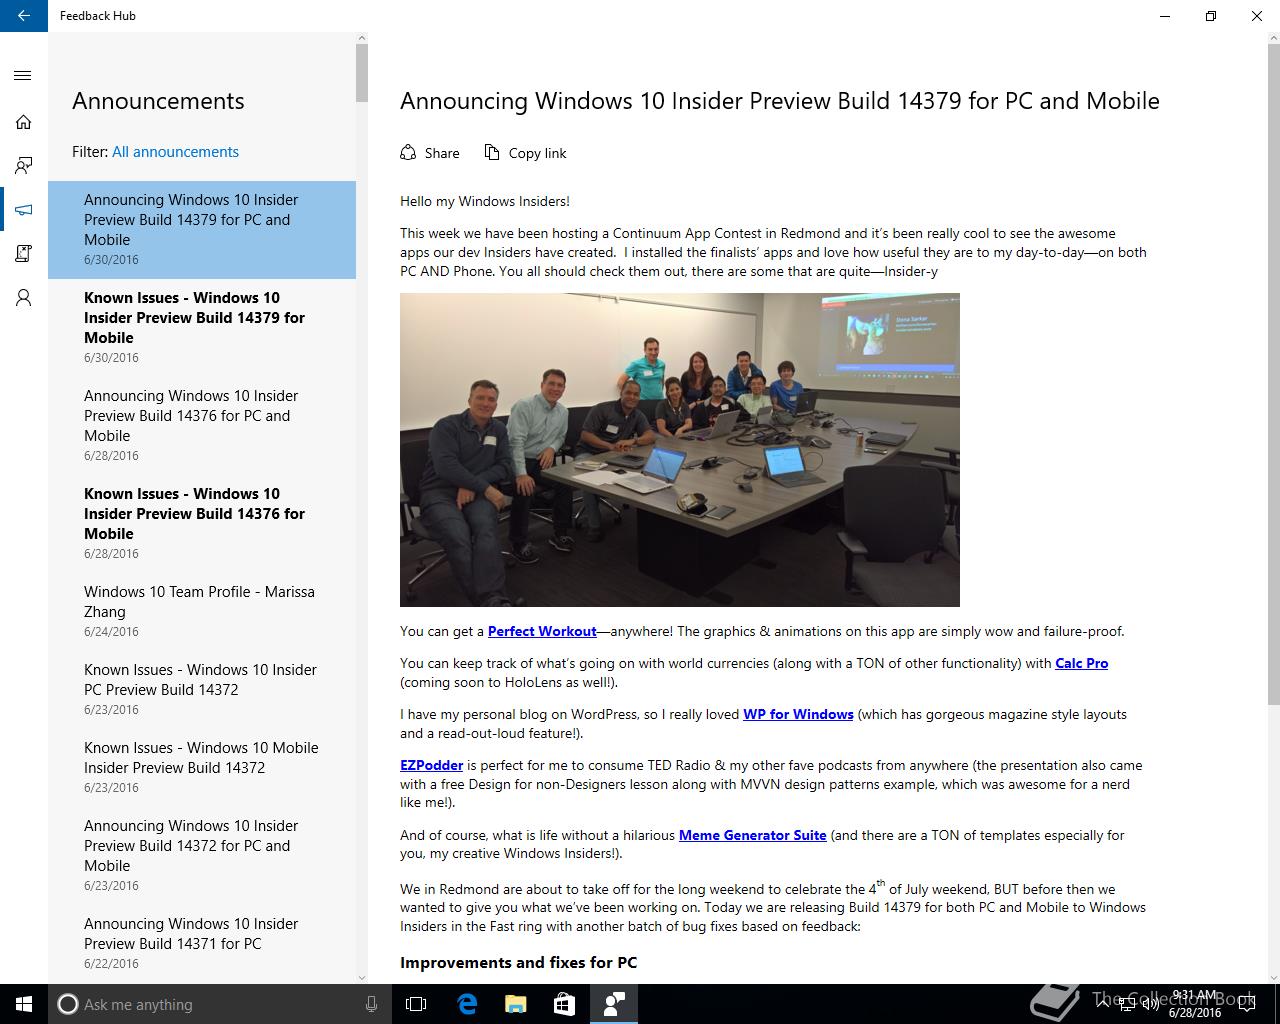Click the Copy link button
The image size is (1280, 1024).
point(525,153)
